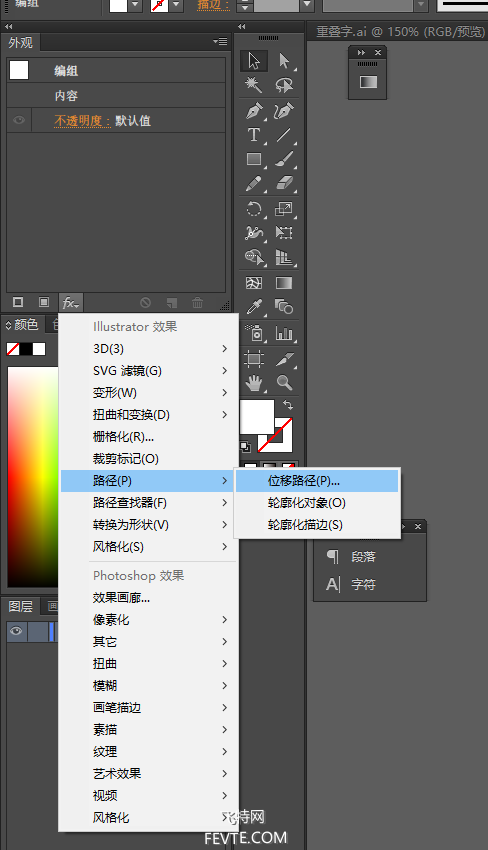Select the Type tool
The height and width of the screenshot is (850, 488).
[x=254, y=134]
